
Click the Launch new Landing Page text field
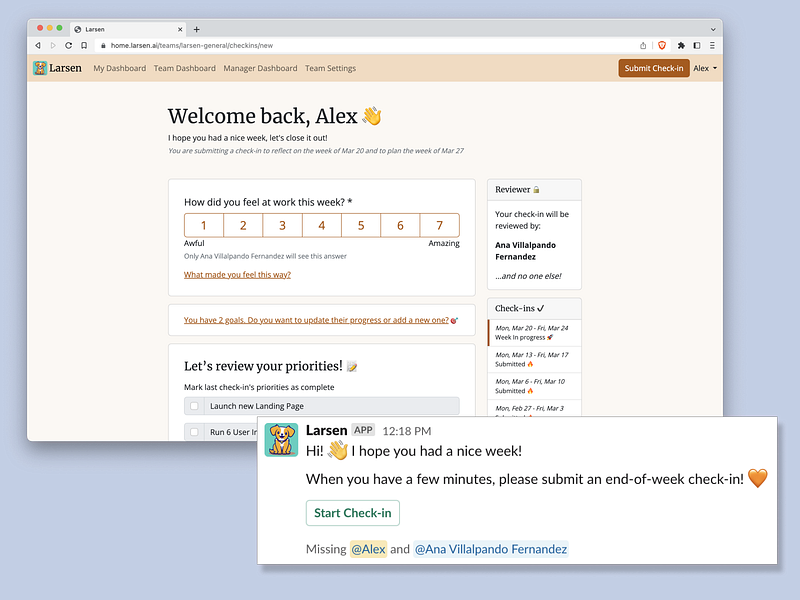click(x=332, y=406)
